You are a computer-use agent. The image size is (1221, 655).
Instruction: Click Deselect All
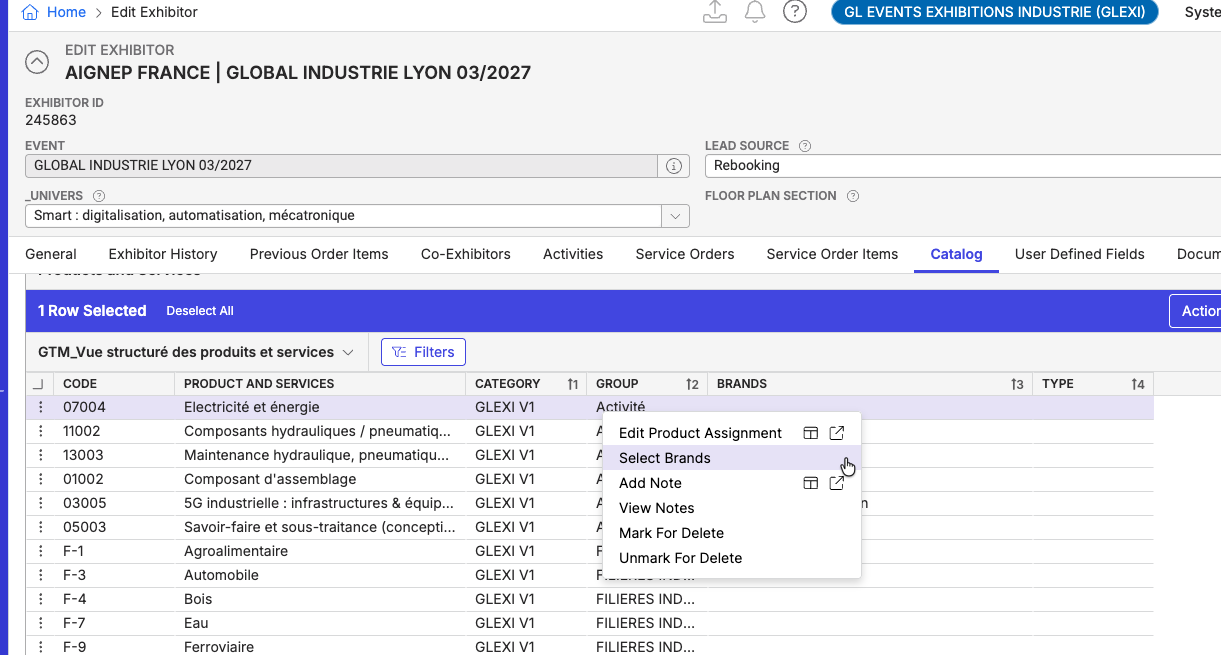(x=200, y=311)
